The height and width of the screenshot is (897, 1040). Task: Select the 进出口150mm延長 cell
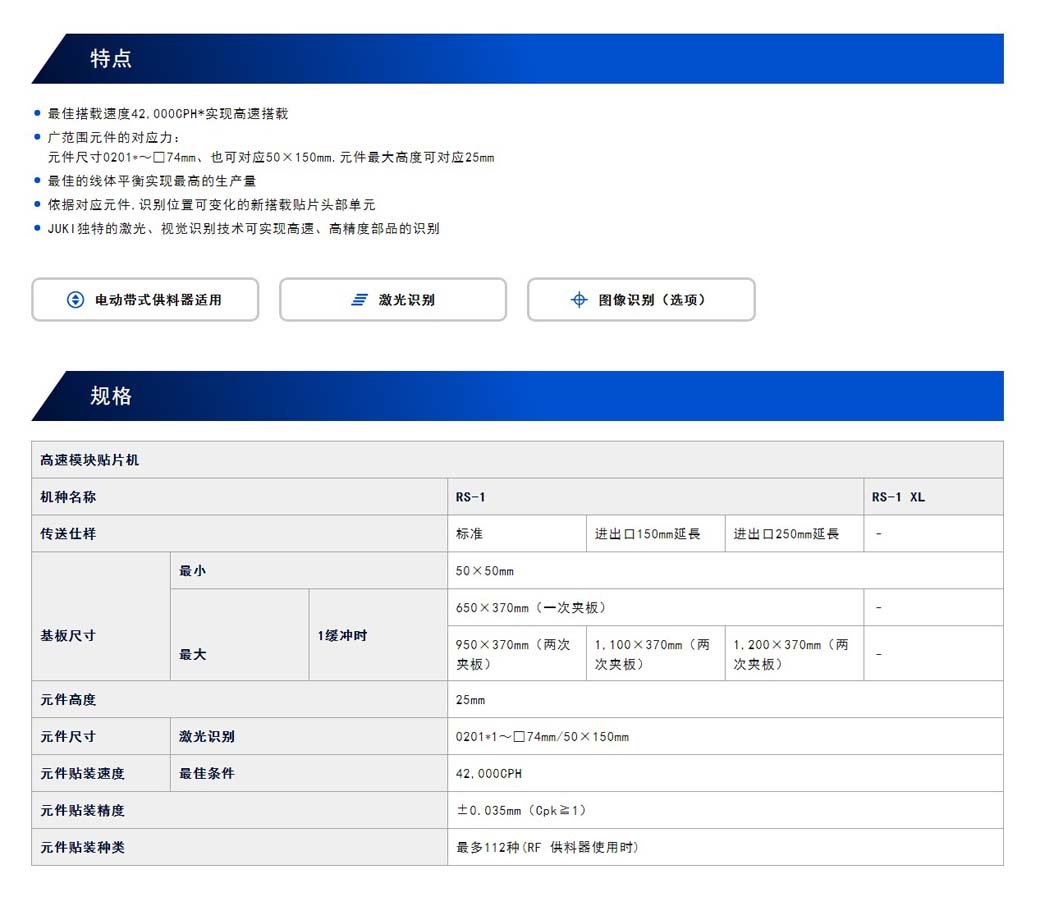click(x=655, y=534)
